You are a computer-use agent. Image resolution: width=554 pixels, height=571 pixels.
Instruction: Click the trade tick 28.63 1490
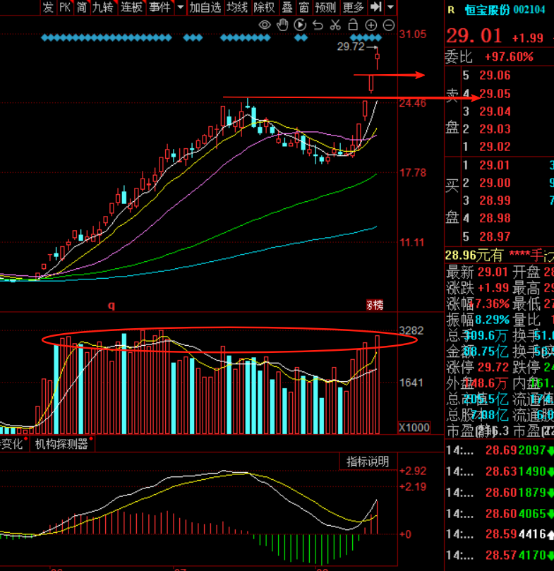click(500, 472)
